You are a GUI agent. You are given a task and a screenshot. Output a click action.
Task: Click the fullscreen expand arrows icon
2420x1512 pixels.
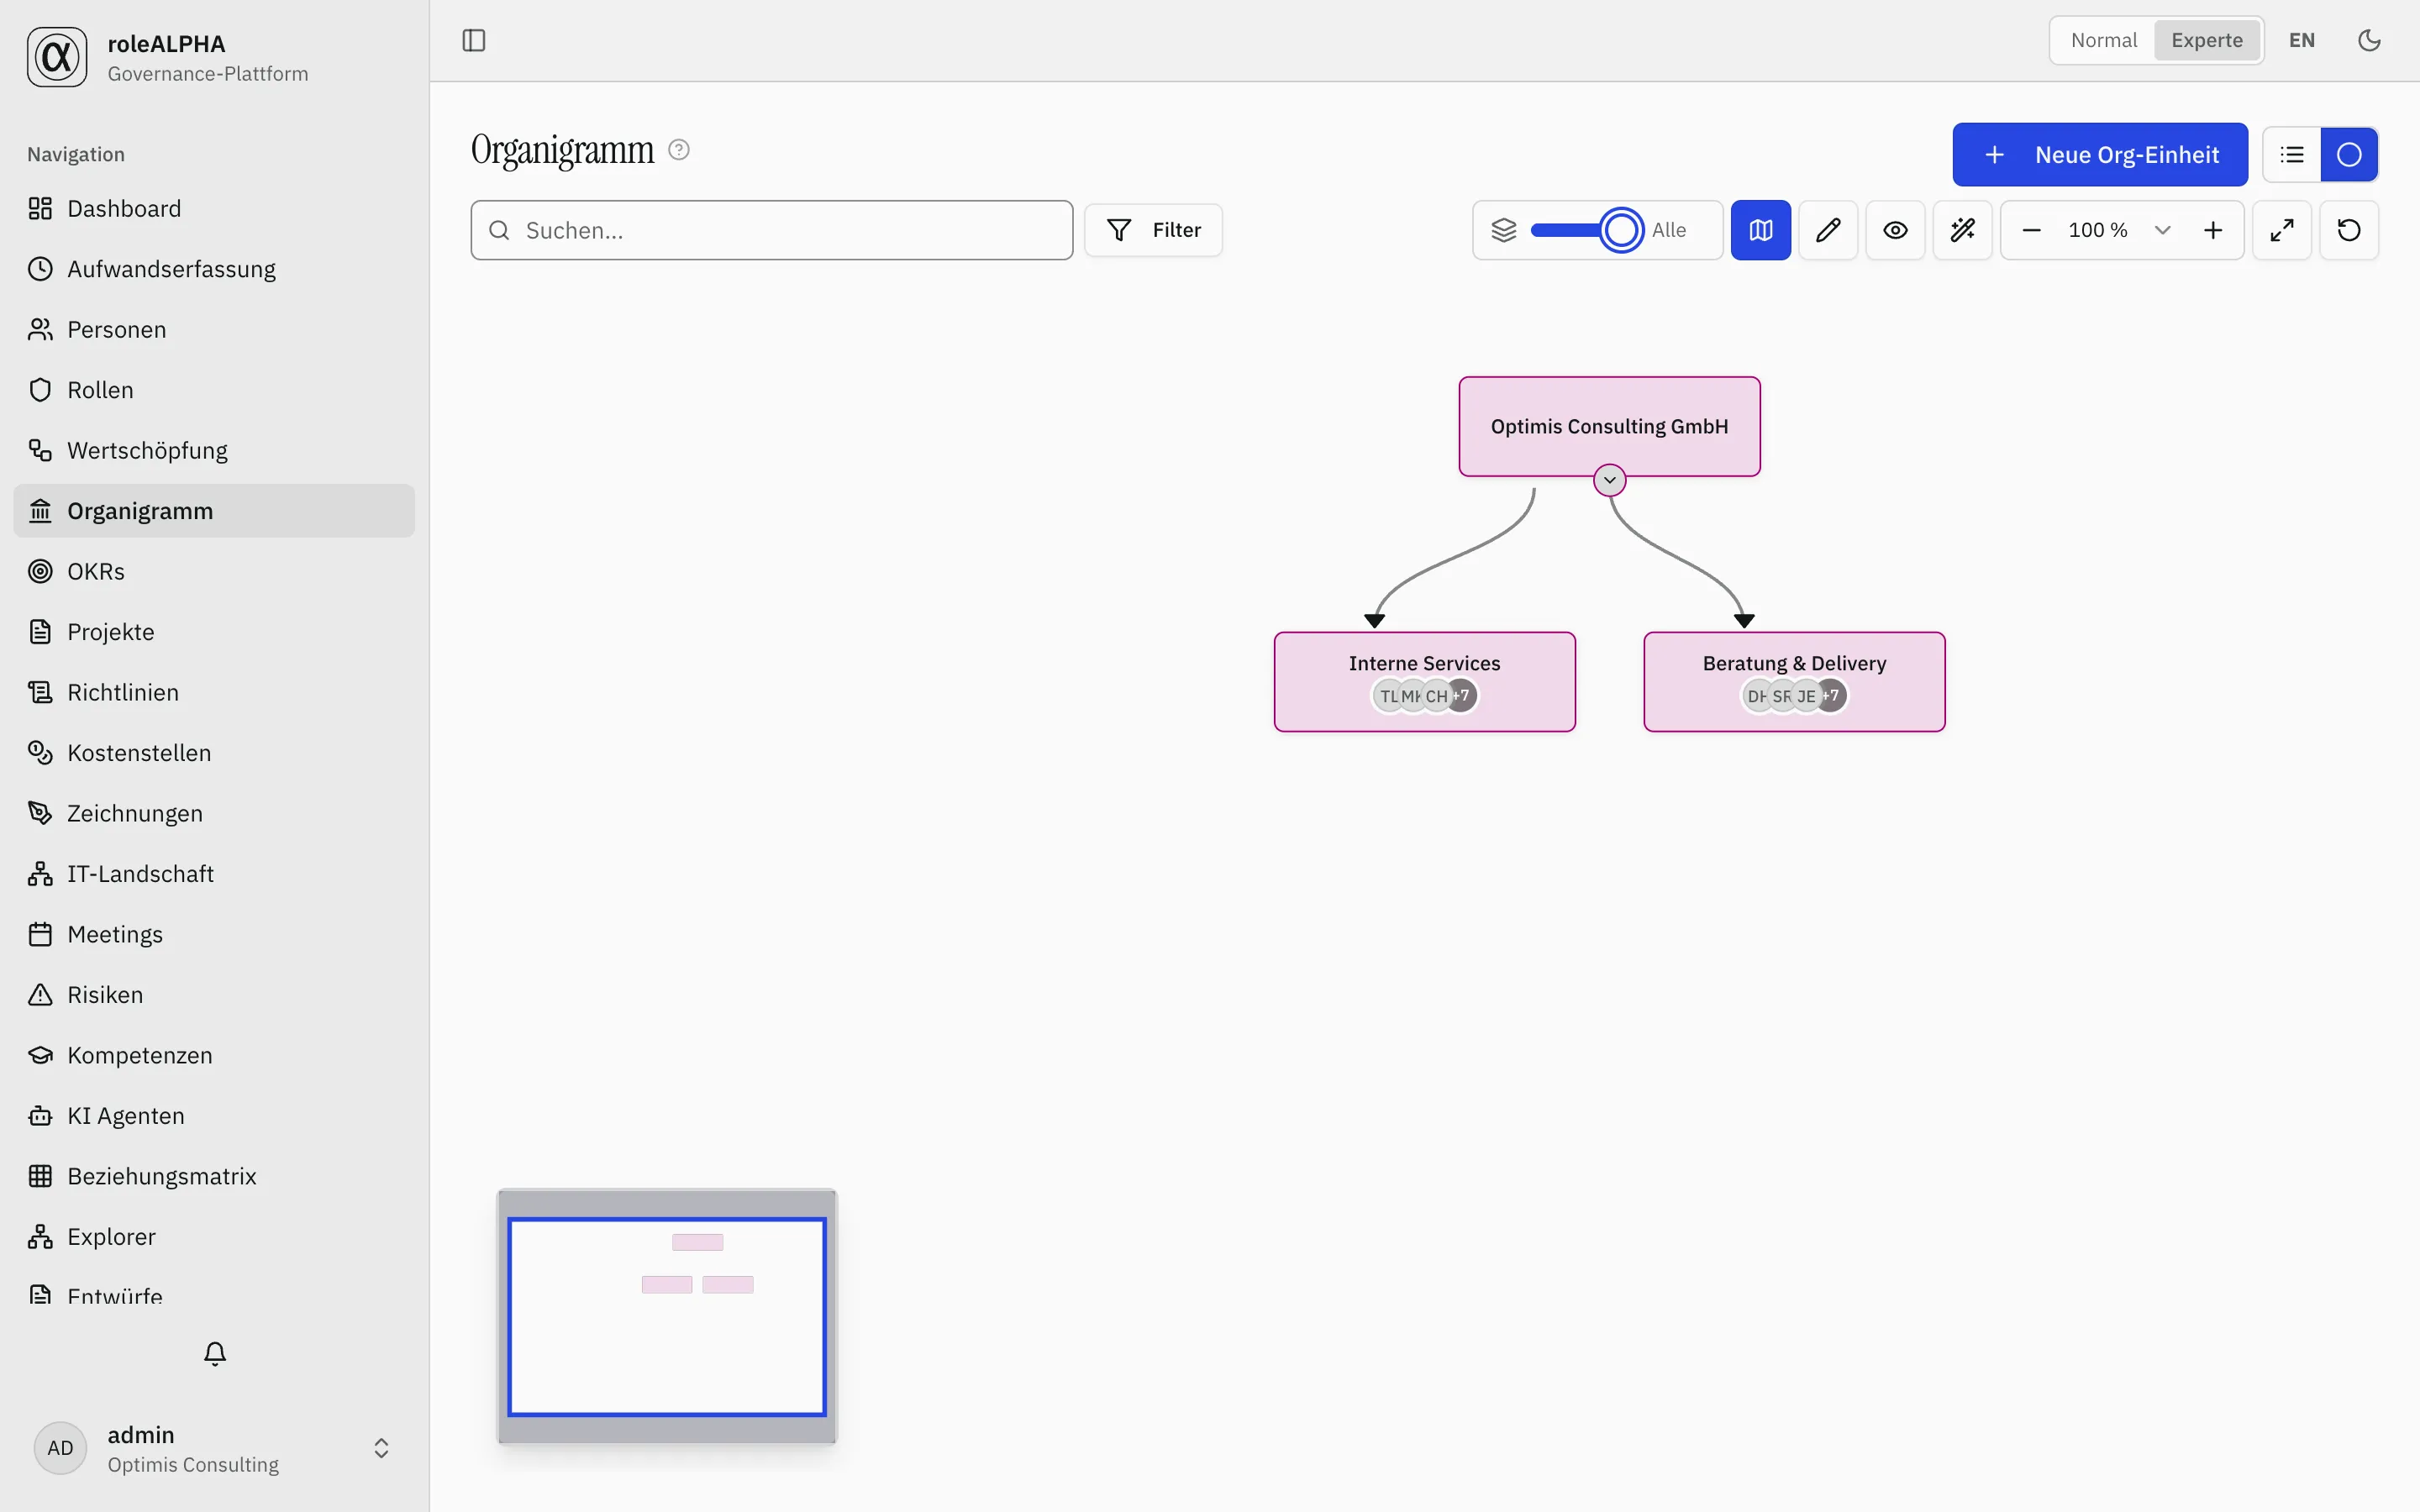point(2281,230)
